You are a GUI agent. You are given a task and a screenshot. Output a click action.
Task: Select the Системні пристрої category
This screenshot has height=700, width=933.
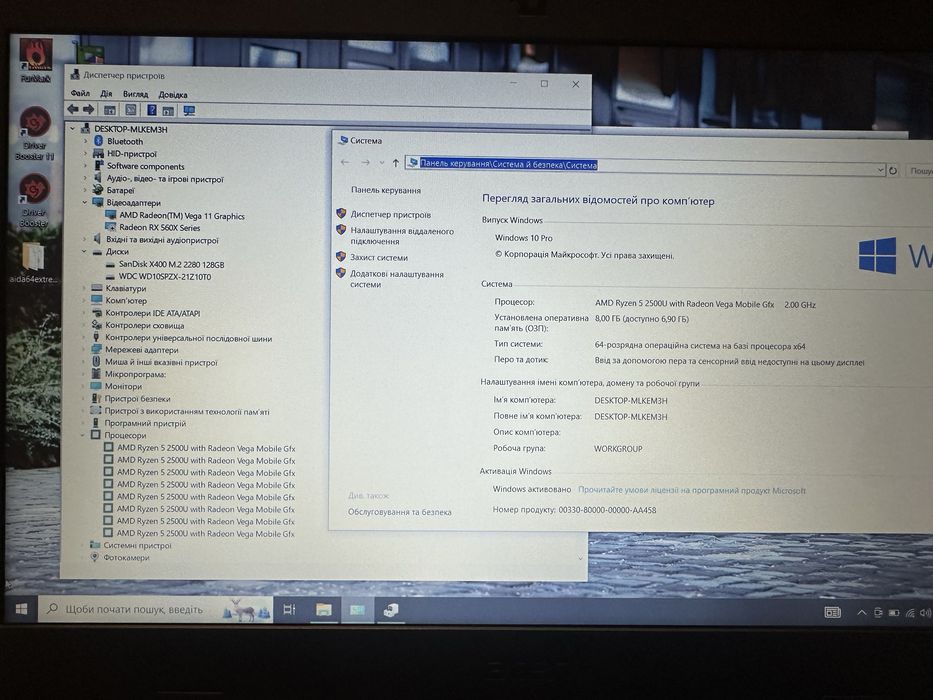pos(137,545)
